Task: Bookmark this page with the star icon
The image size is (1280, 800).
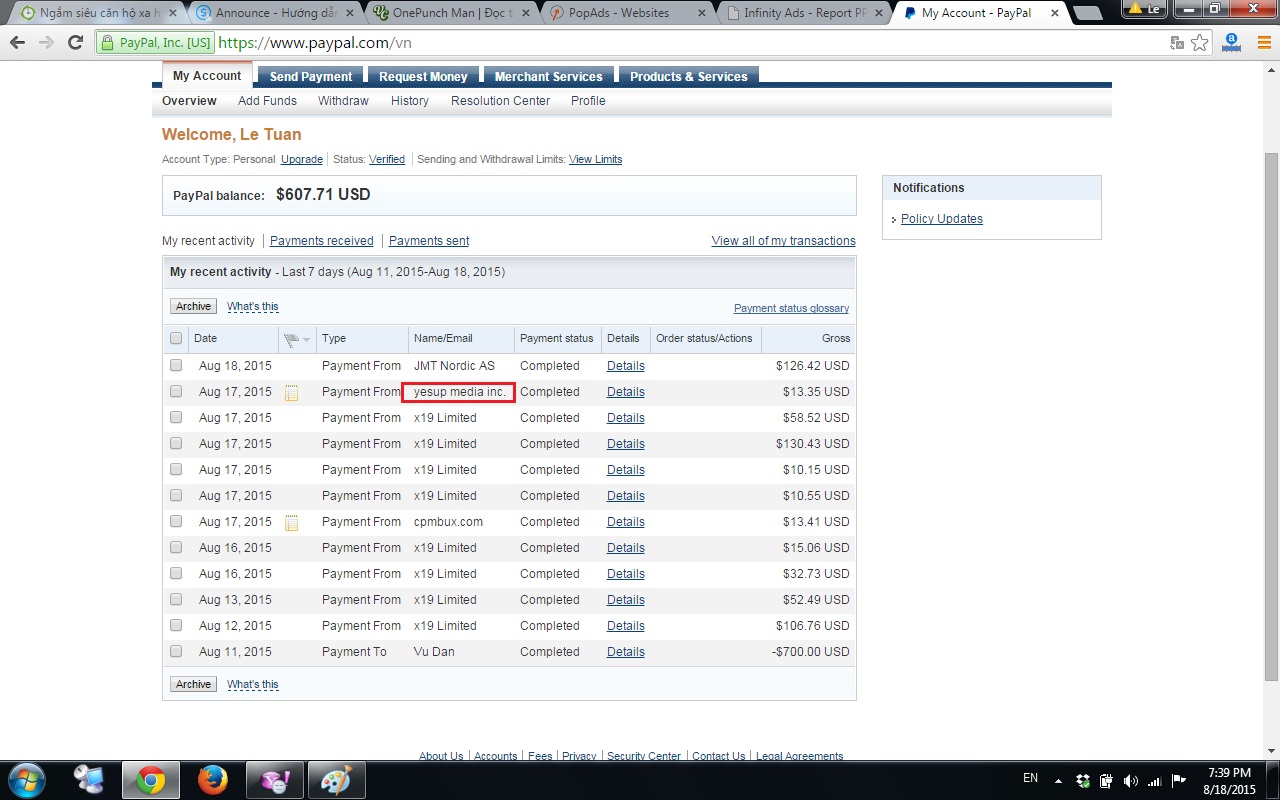Action: 1200,43
